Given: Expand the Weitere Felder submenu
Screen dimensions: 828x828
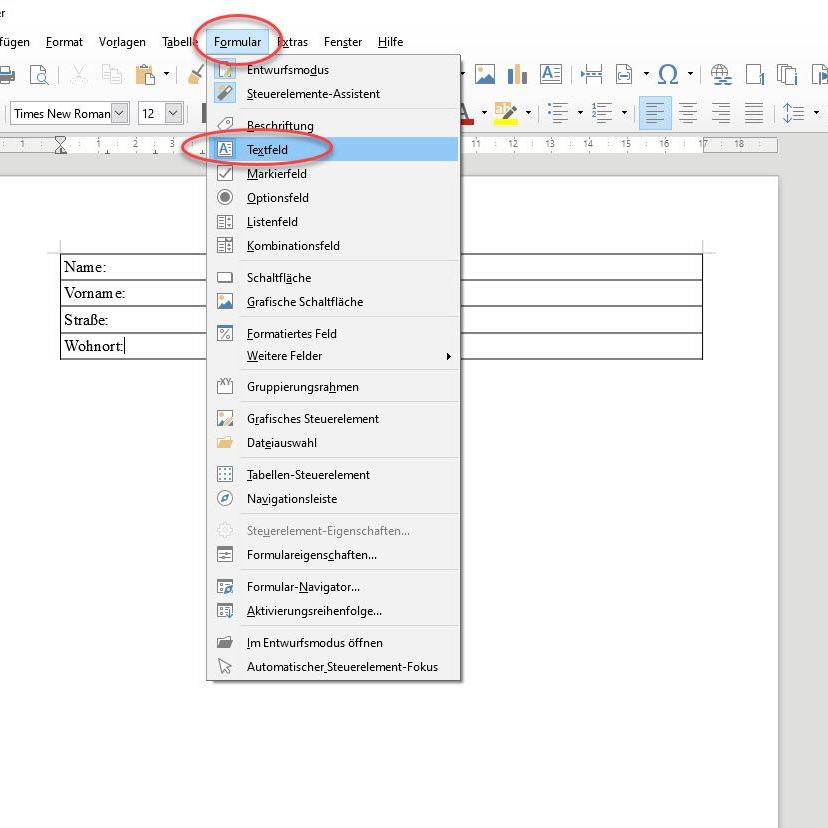Looking at the screenshot, I should [x=333, y=356].
